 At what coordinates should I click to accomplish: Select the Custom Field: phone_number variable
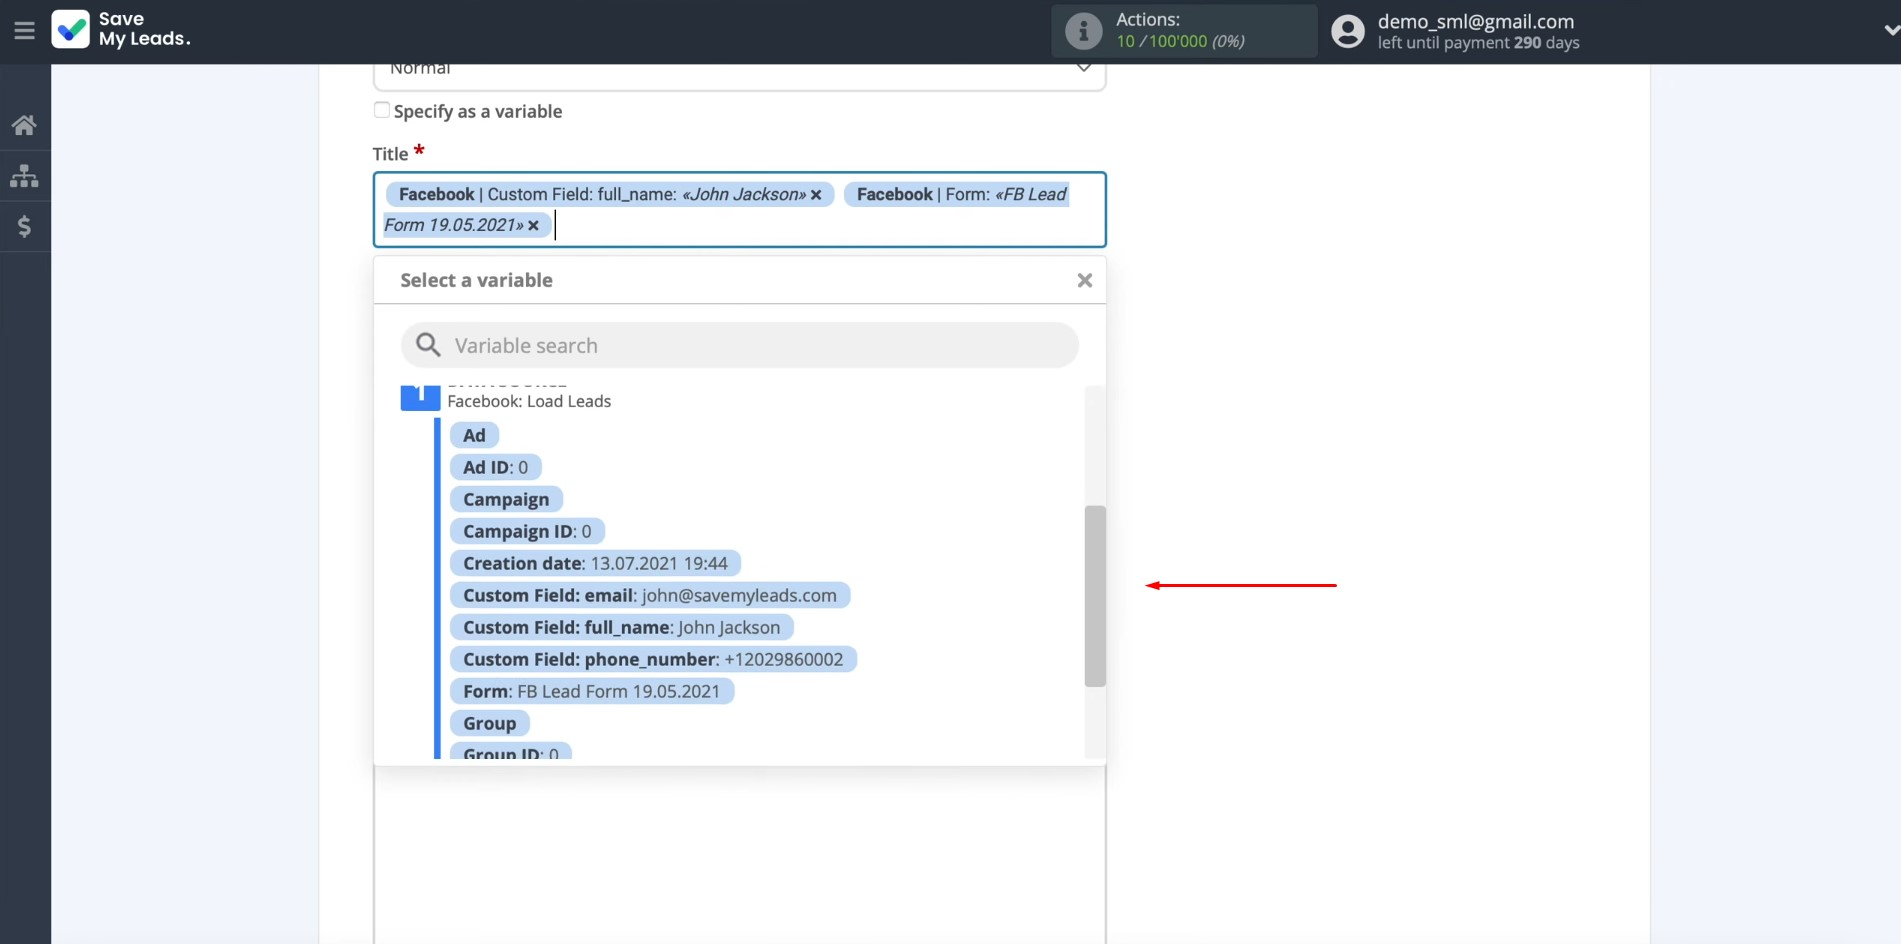(x=653, y=659)
